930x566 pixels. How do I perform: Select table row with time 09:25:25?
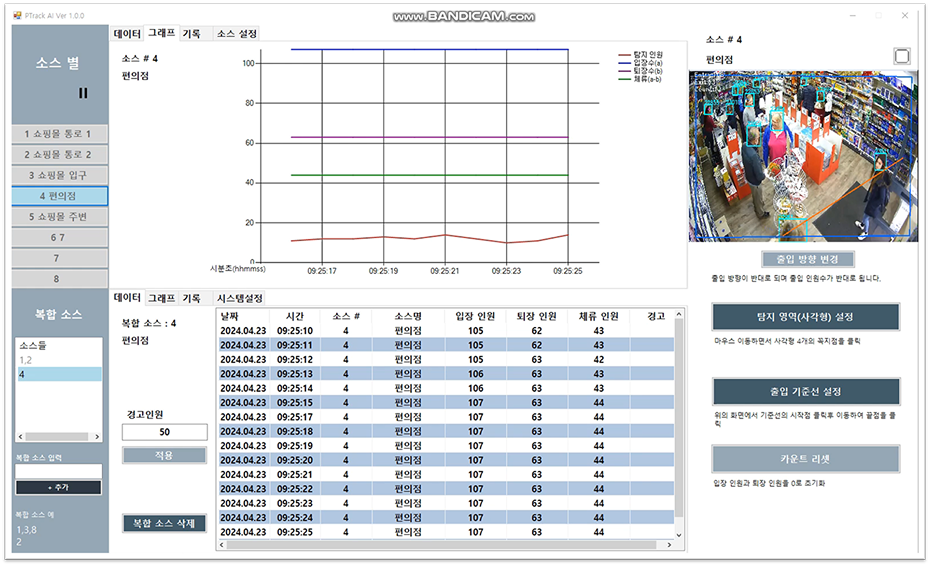446,532
